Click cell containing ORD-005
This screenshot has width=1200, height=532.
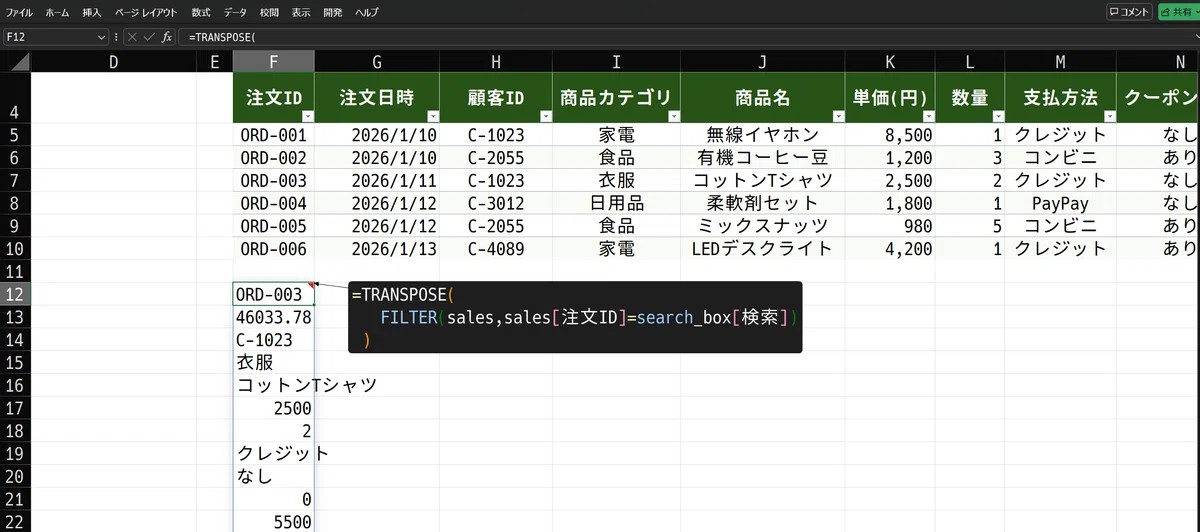[x=274, y=226]
